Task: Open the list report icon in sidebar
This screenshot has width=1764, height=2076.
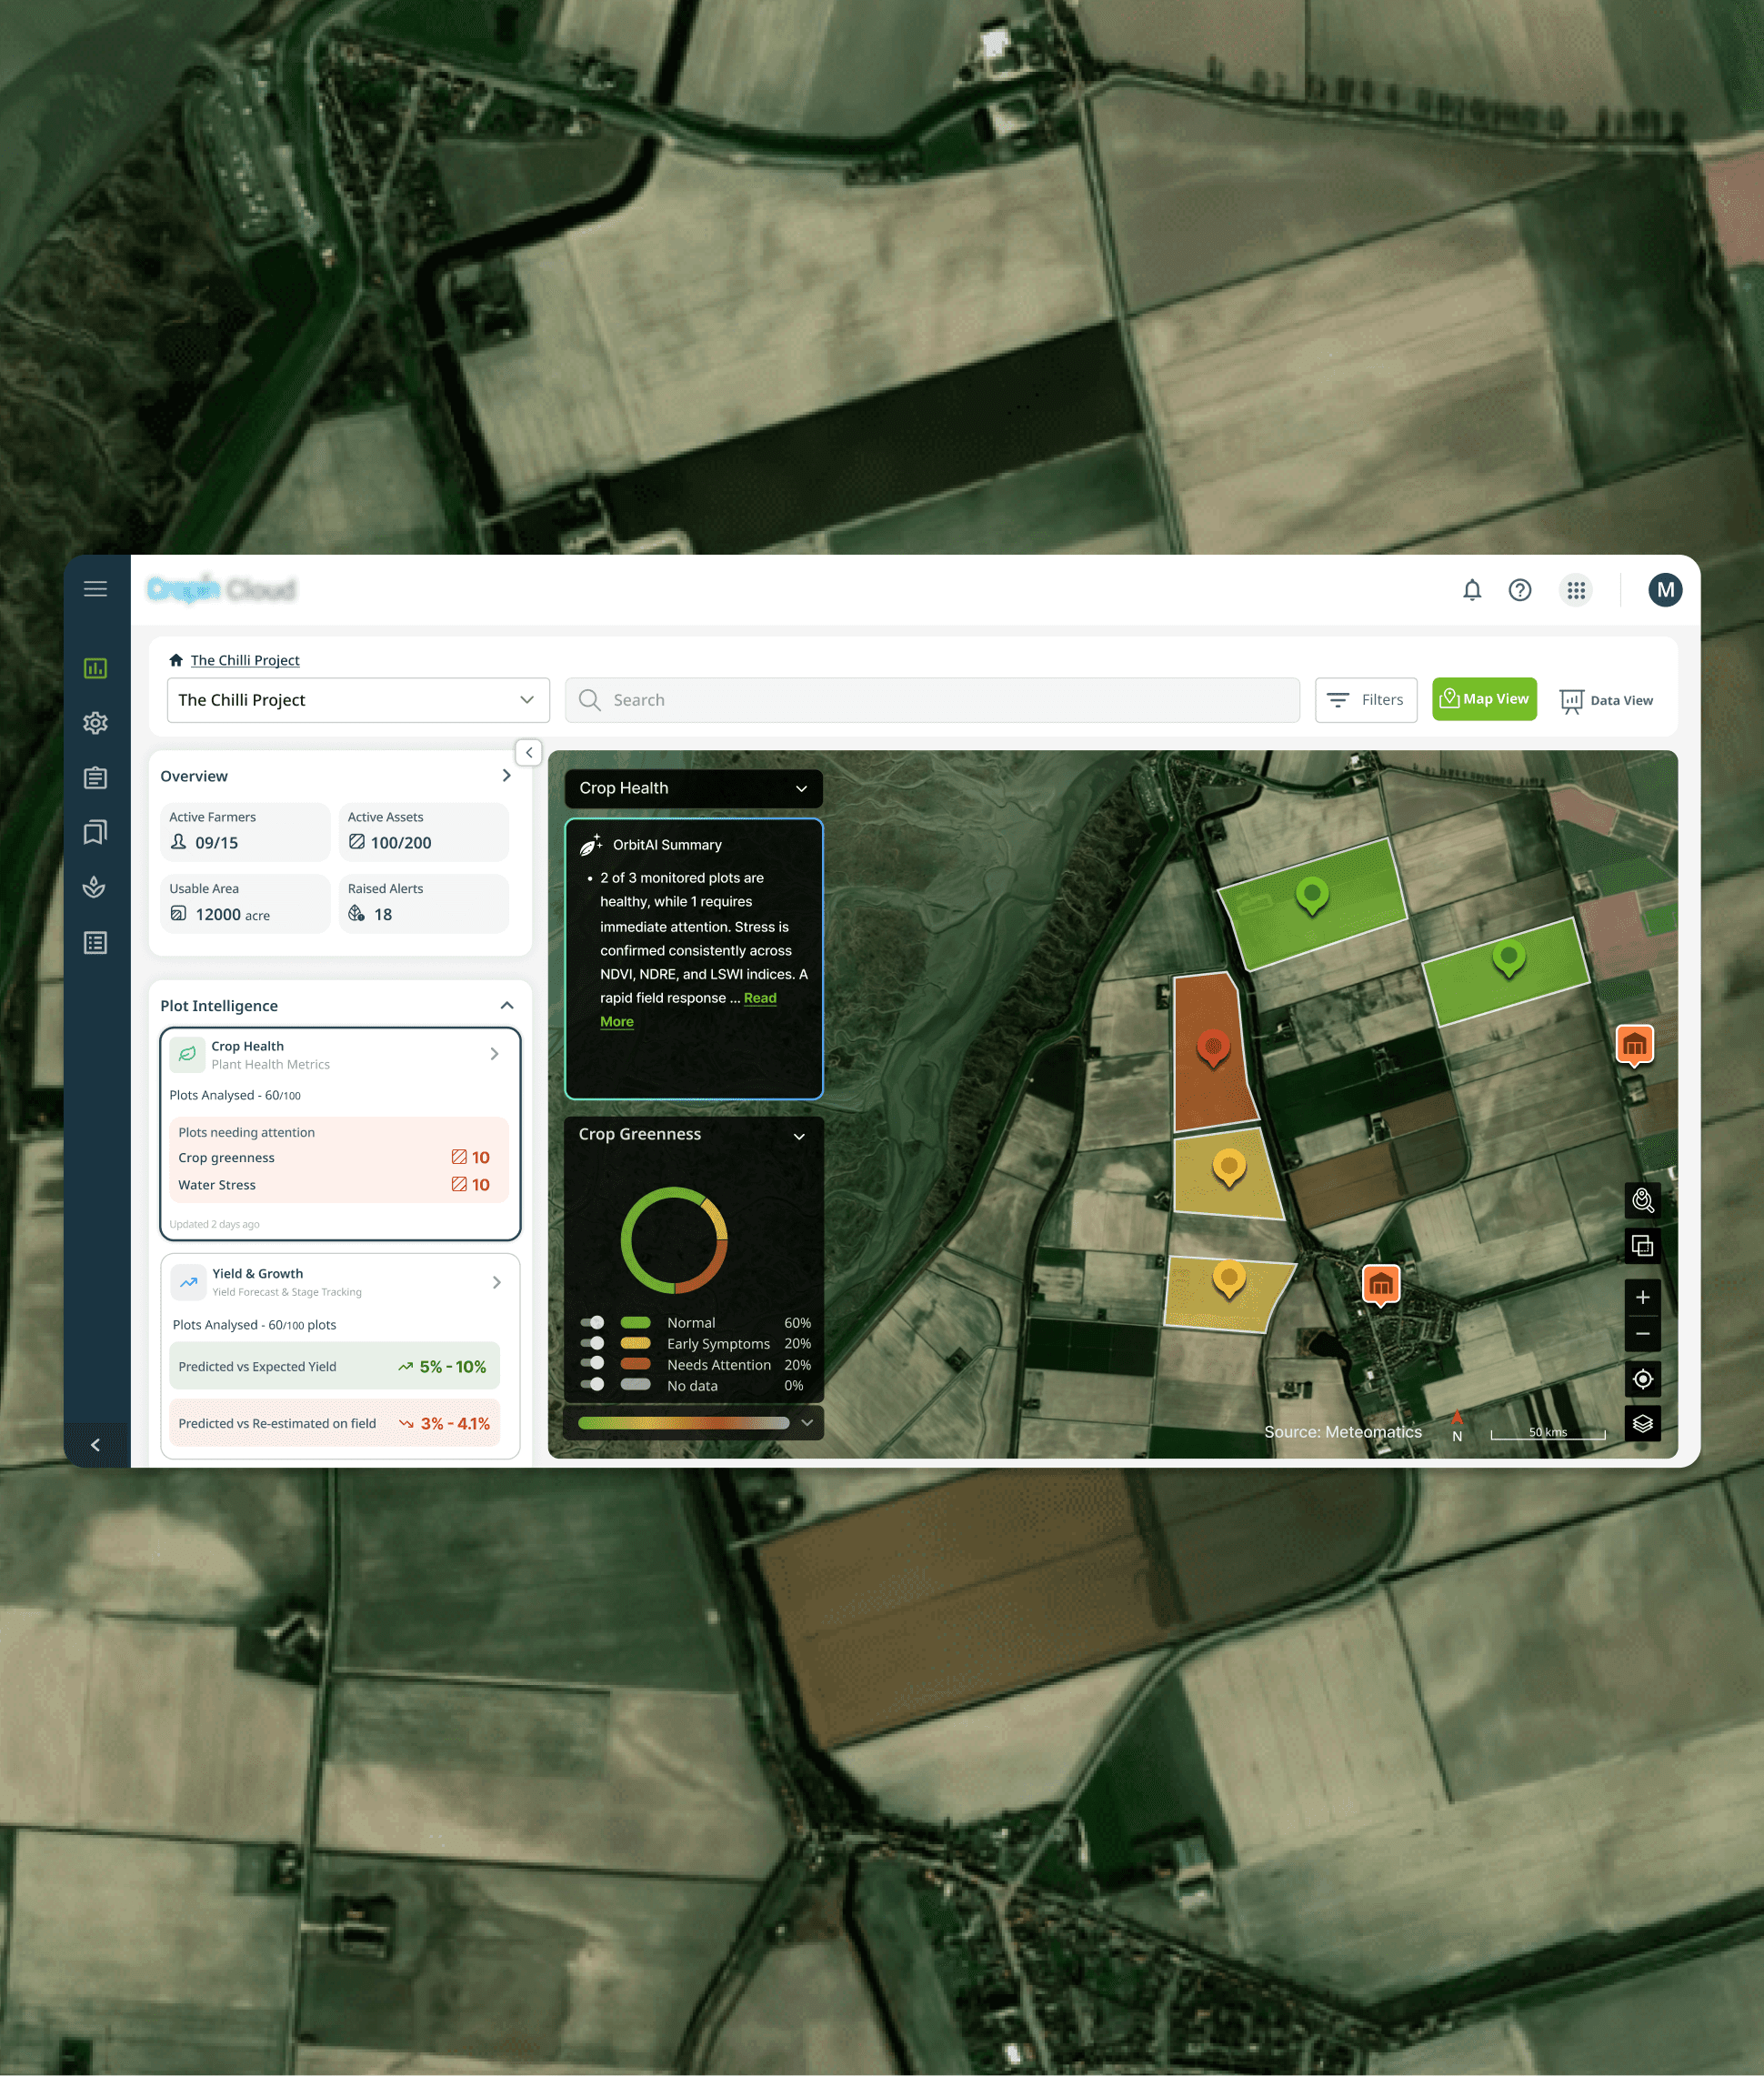Action: pos(95,943)
